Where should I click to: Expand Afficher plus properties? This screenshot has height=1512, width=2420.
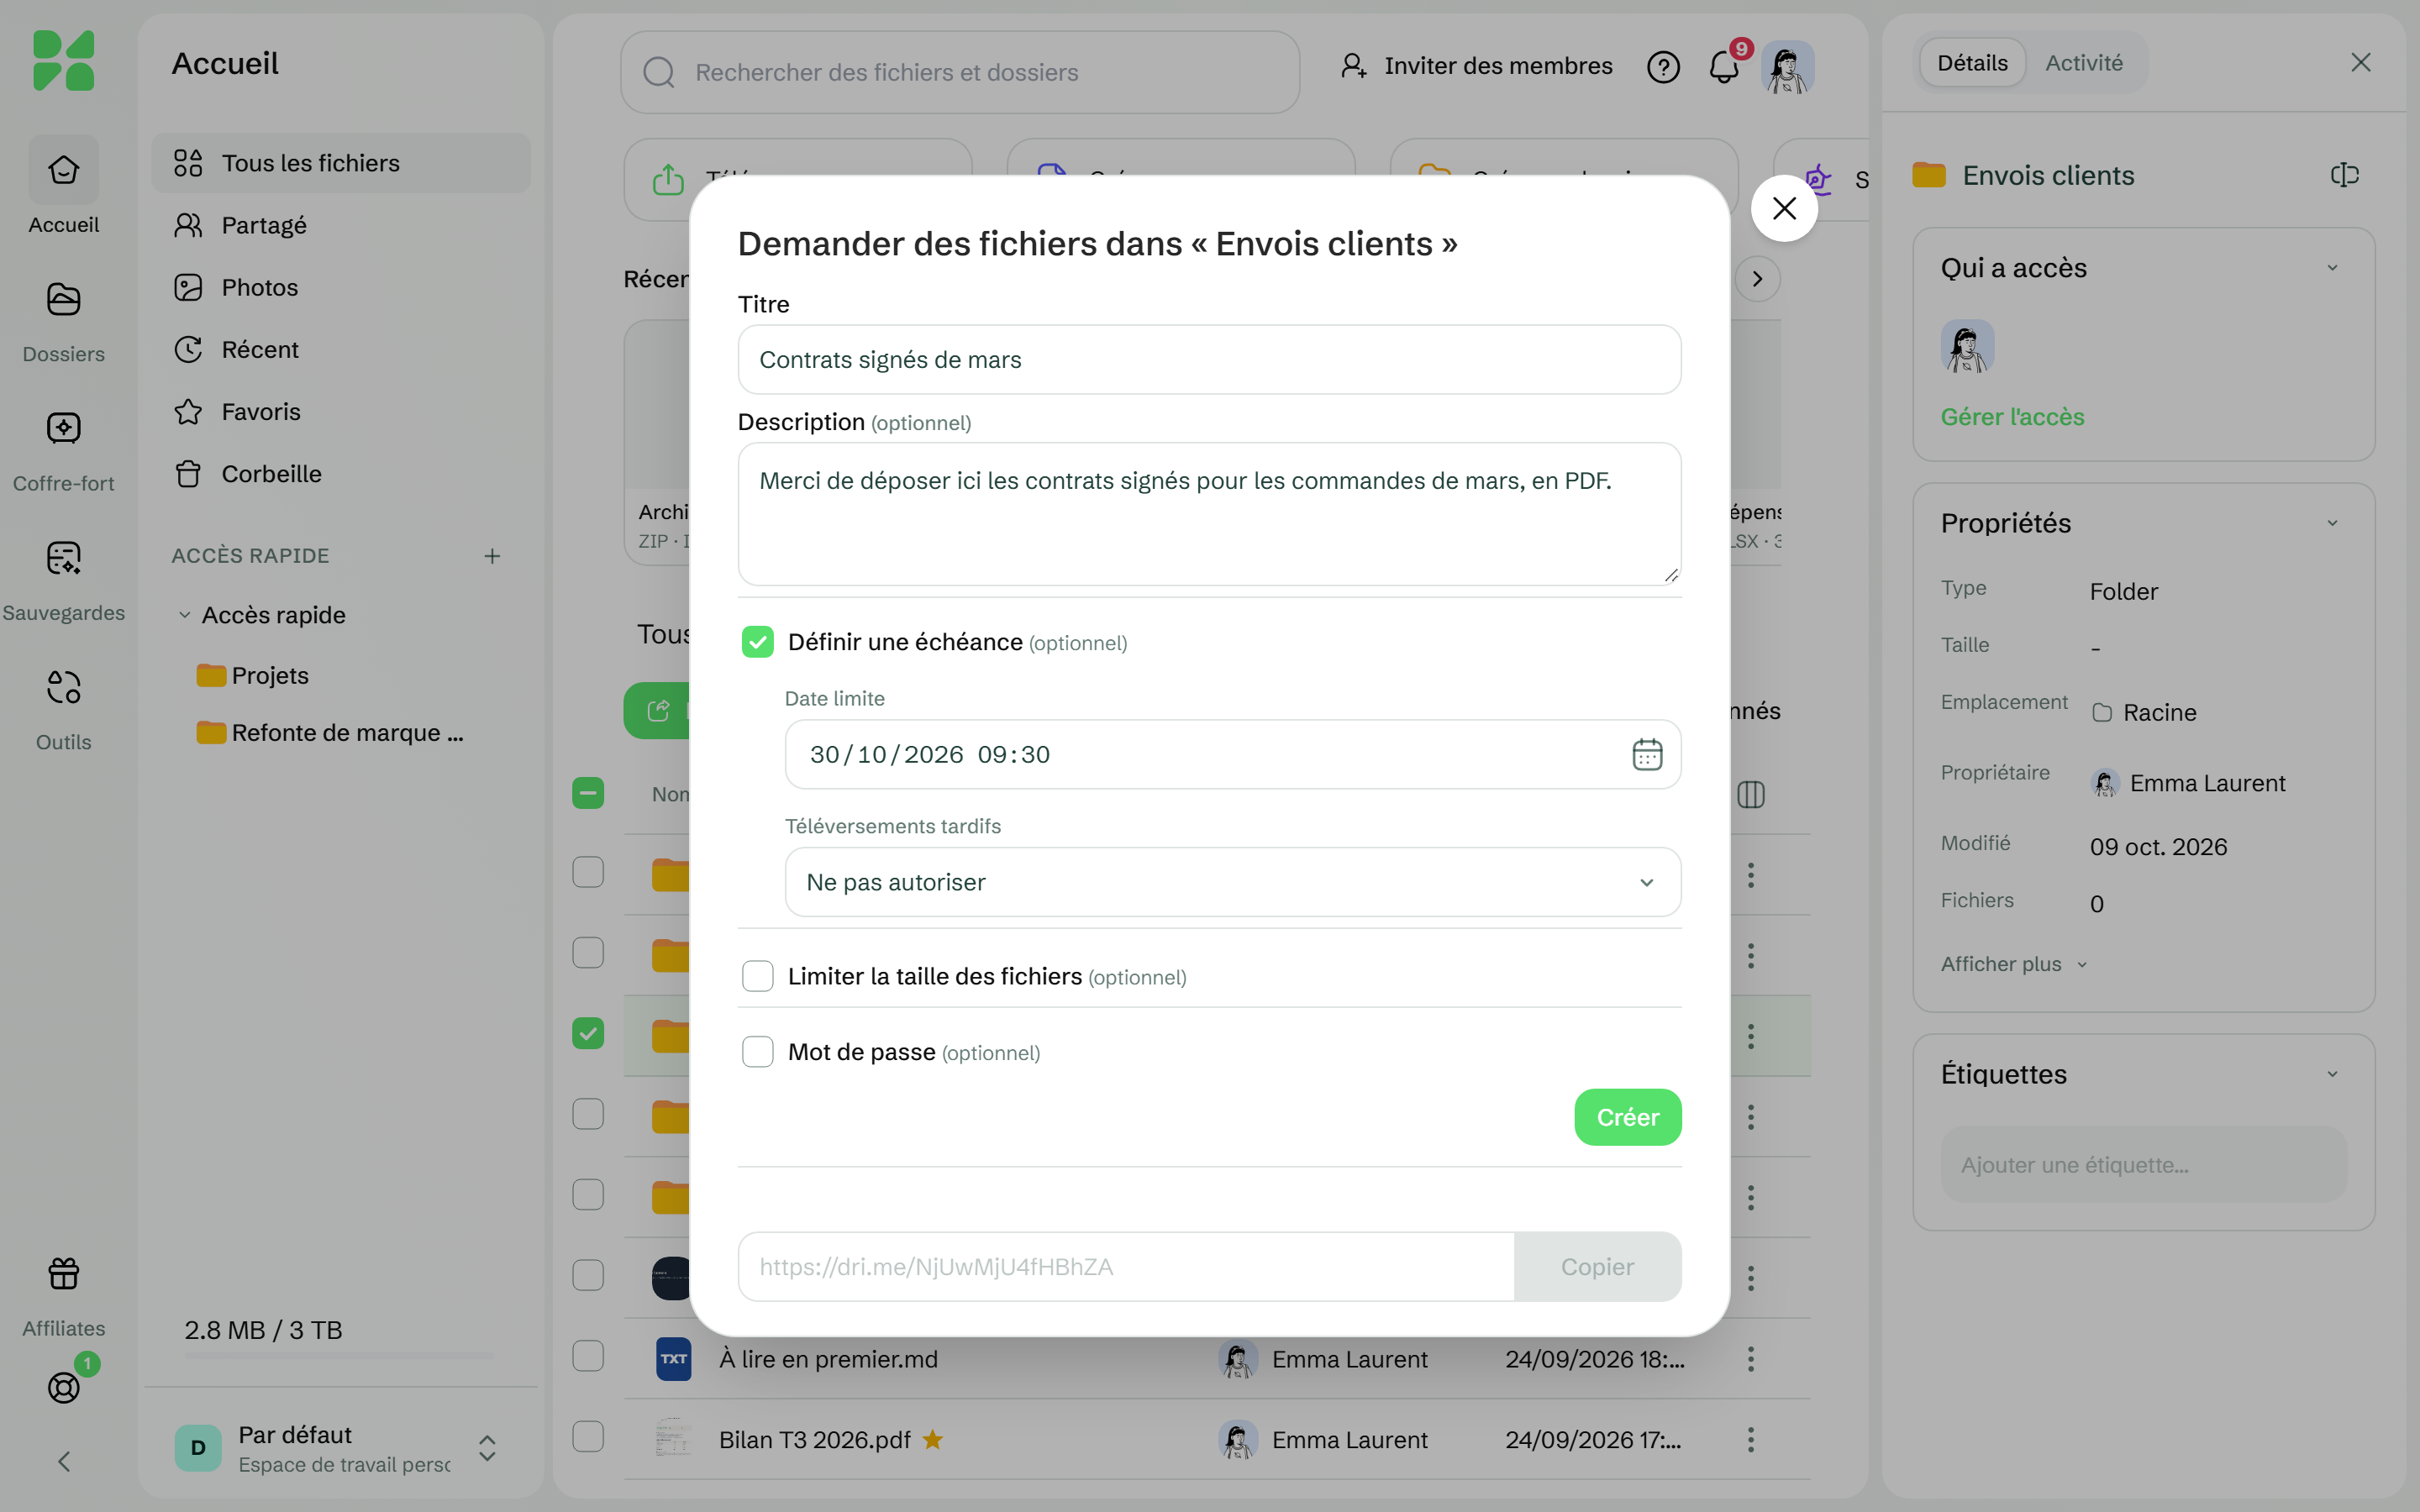(x=2014, y=964)
